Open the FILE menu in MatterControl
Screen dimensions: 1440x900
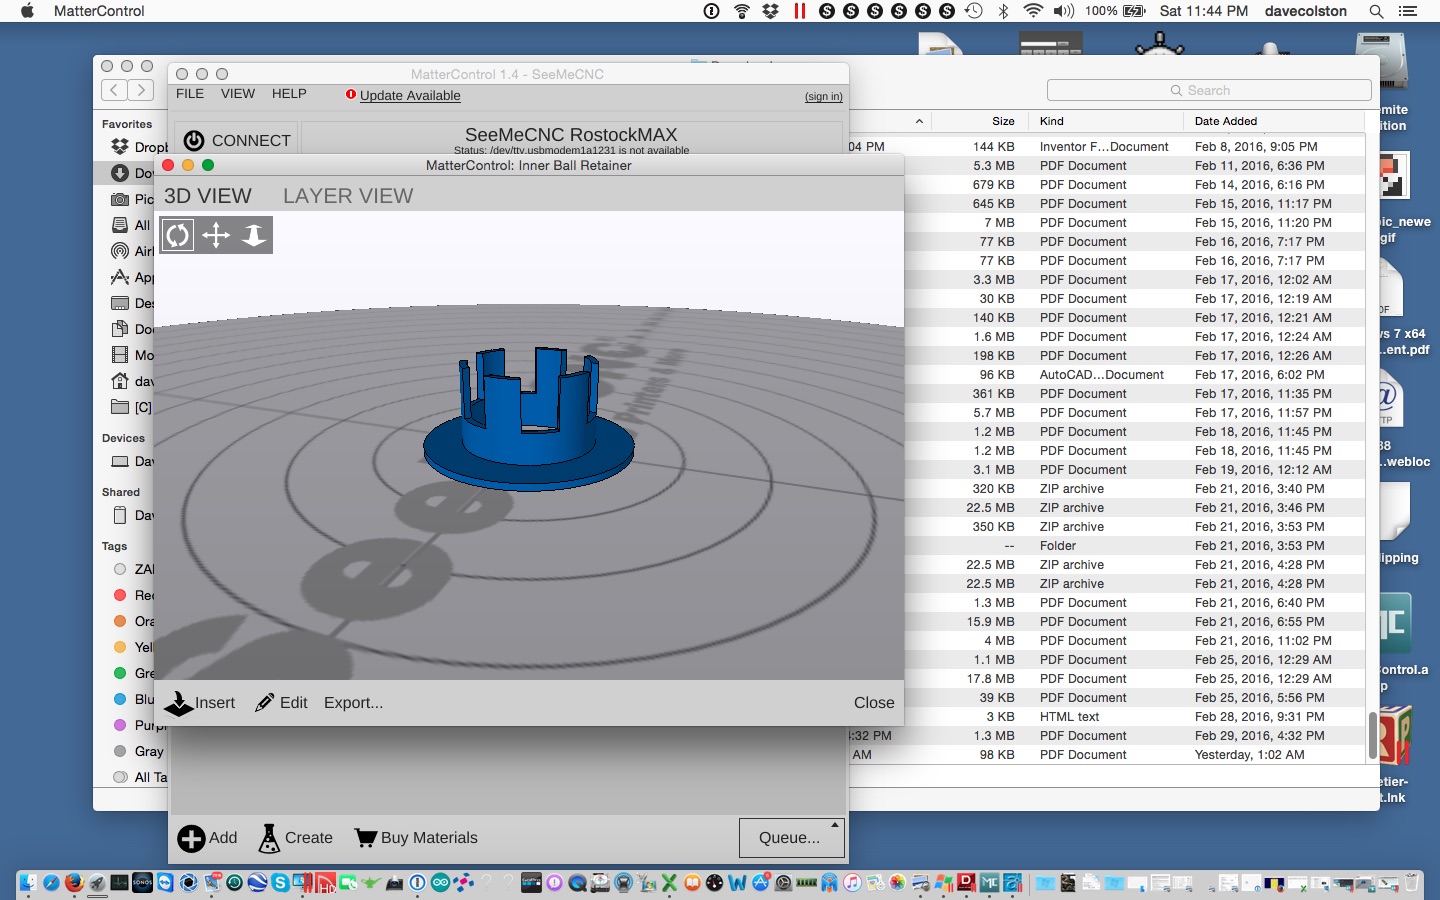[190, 94]
